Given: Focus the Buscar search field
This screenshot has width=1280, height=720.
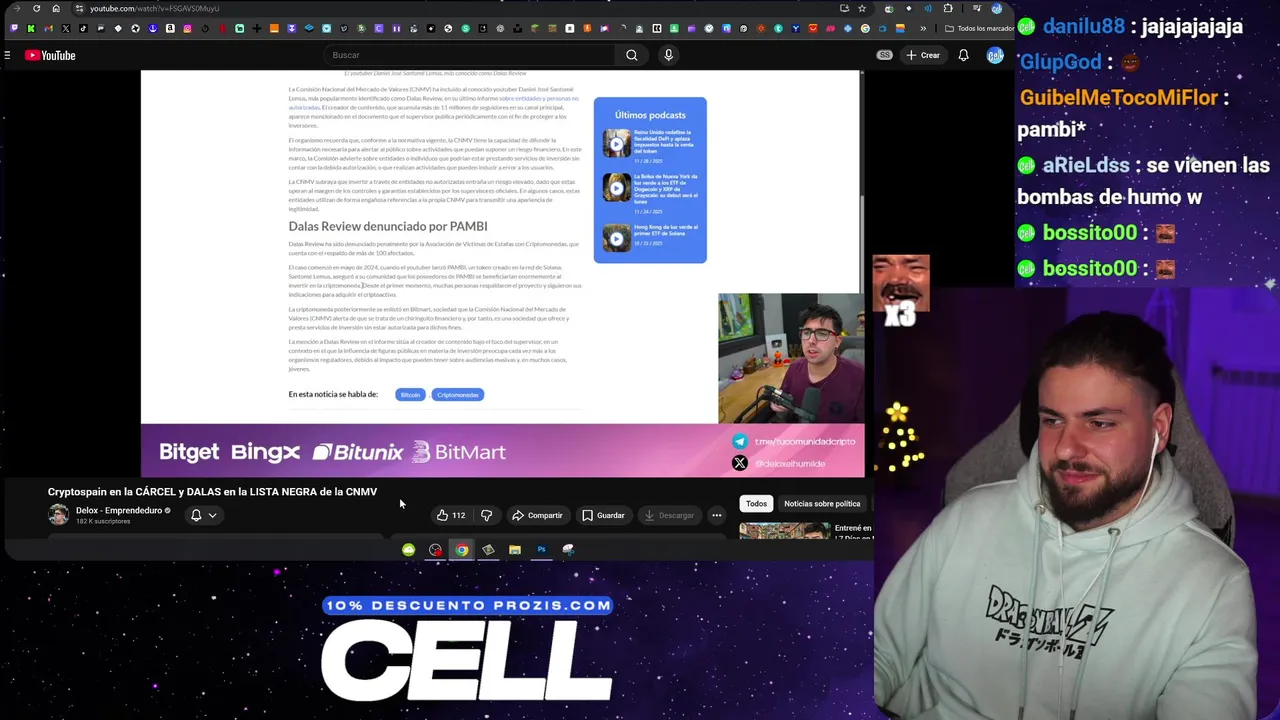Looking at the screenshot, I should [x=470, y=55].
